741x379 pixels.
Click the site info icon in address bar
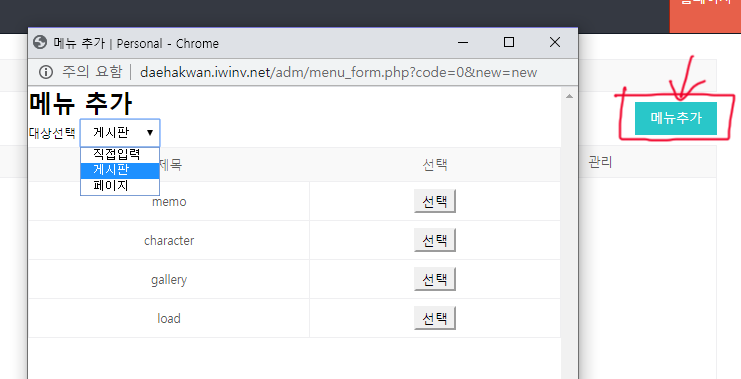click(x=46, y=72)
